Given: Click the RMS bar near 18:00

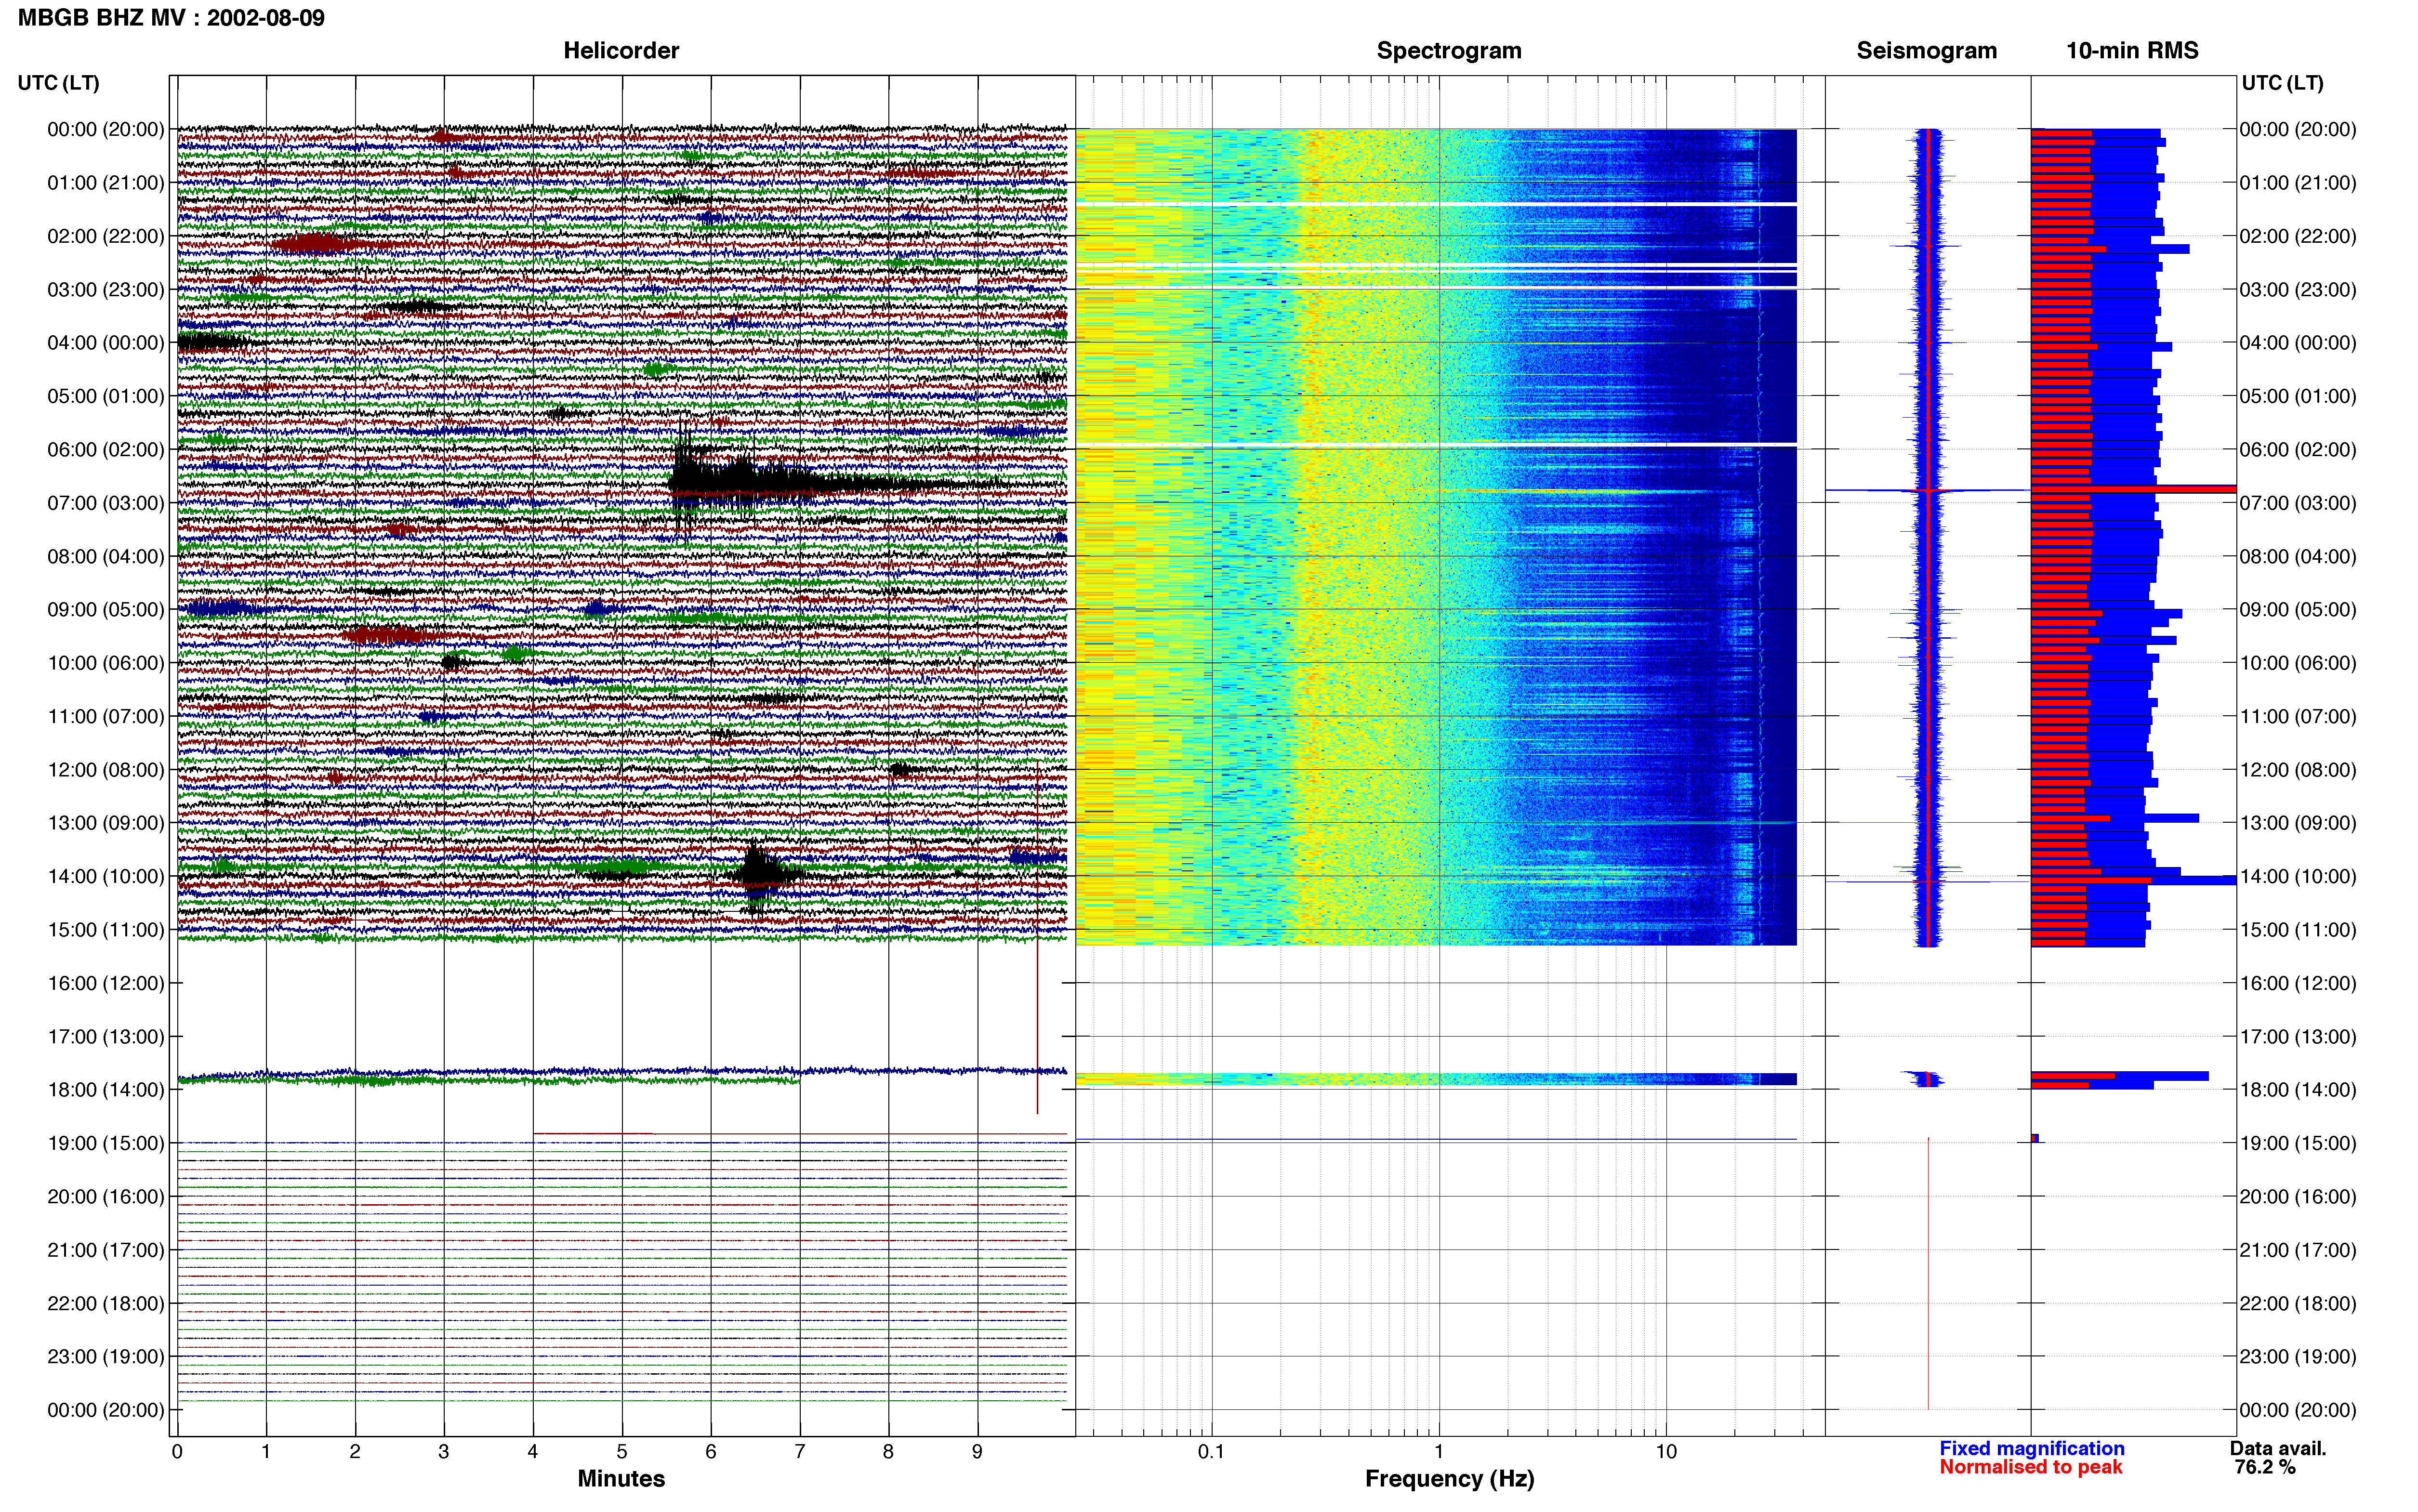Looking at the screenshot, I should (x=2119, y=1076).
